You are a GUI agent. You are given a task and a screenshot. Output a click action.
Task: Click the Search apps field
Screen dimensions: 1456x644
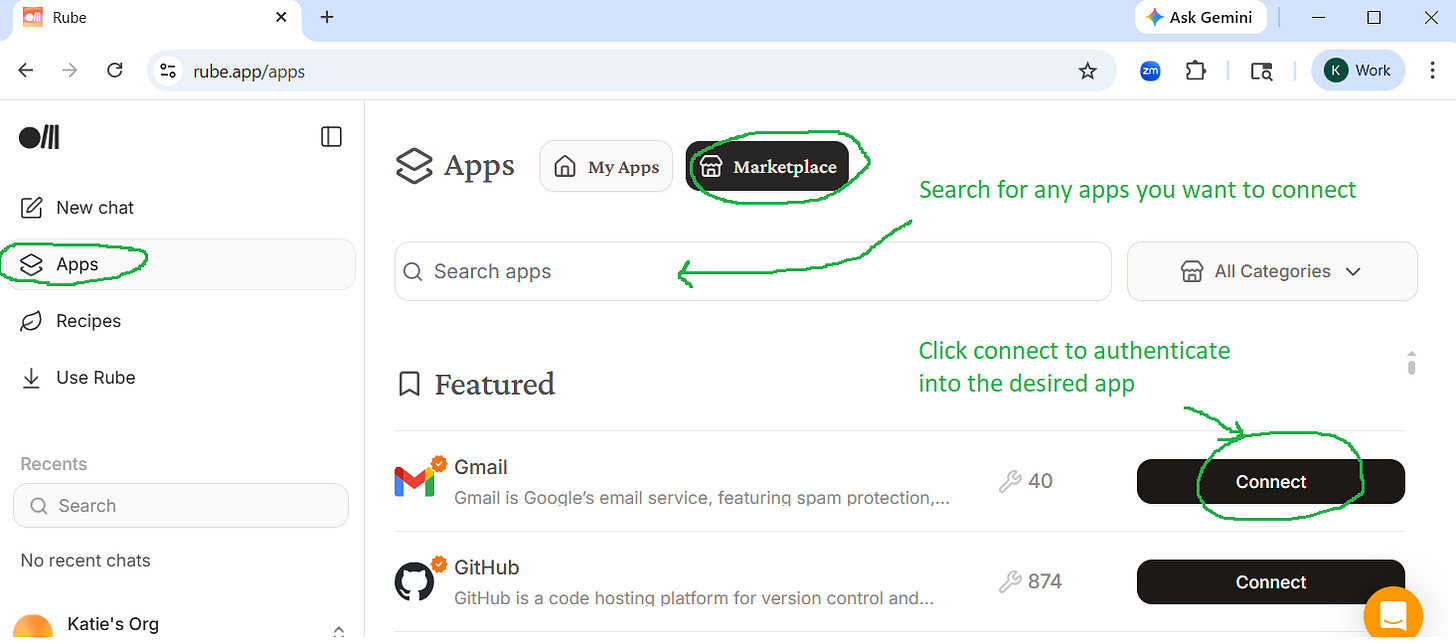coord(753,271)
